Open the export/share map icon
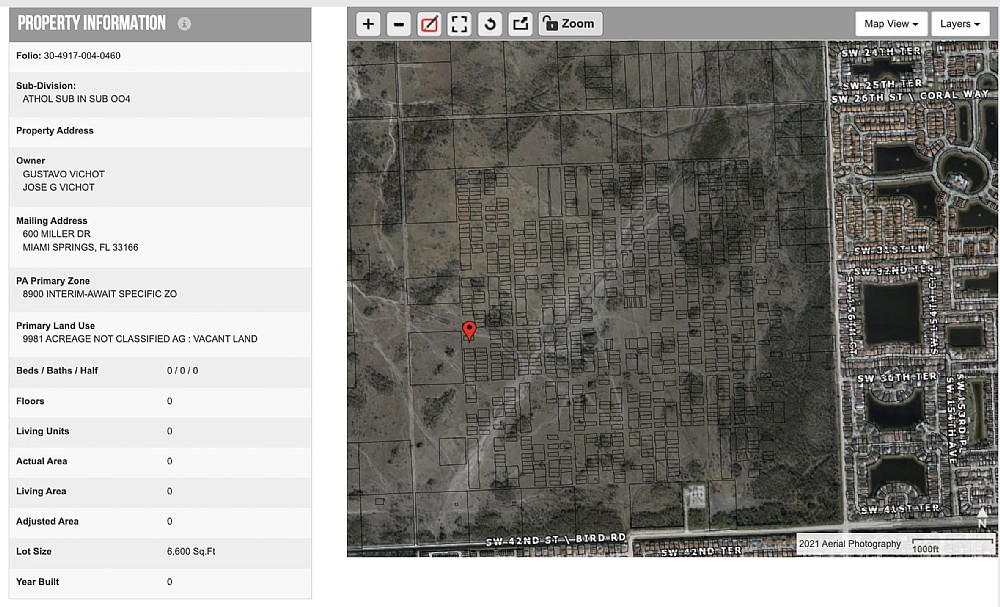Image resolution: width=1000 pixels, height=607 pixels. [x=520, y=24]
